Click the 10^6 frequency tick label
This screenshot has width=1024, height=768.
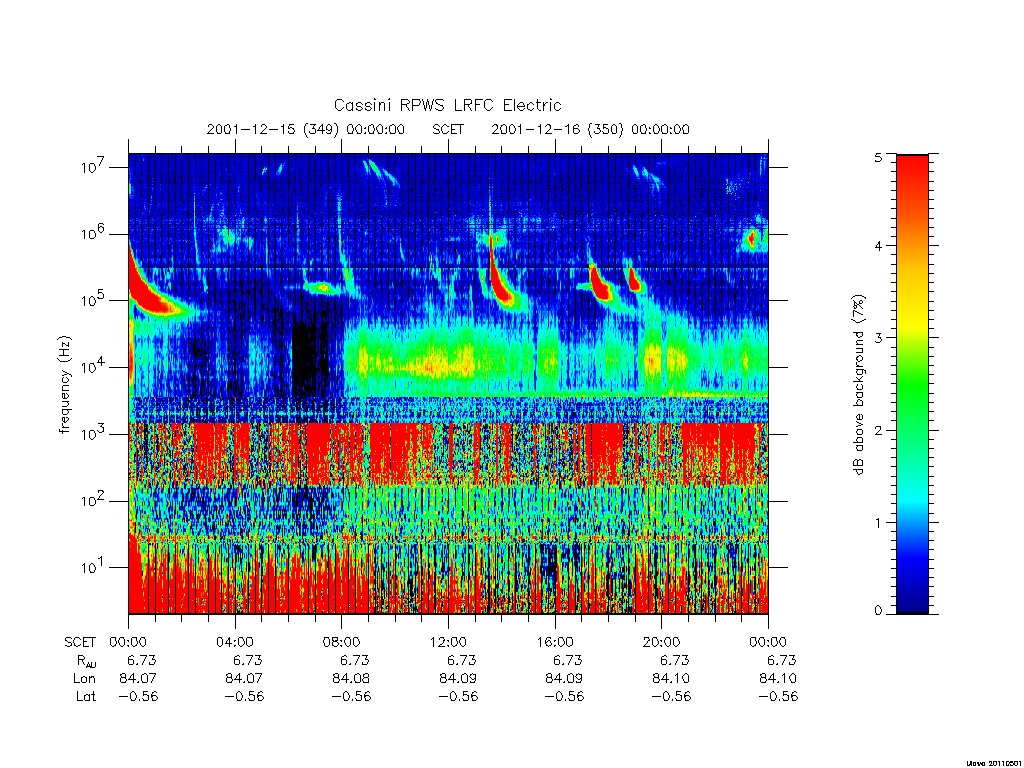pos(94,233)
